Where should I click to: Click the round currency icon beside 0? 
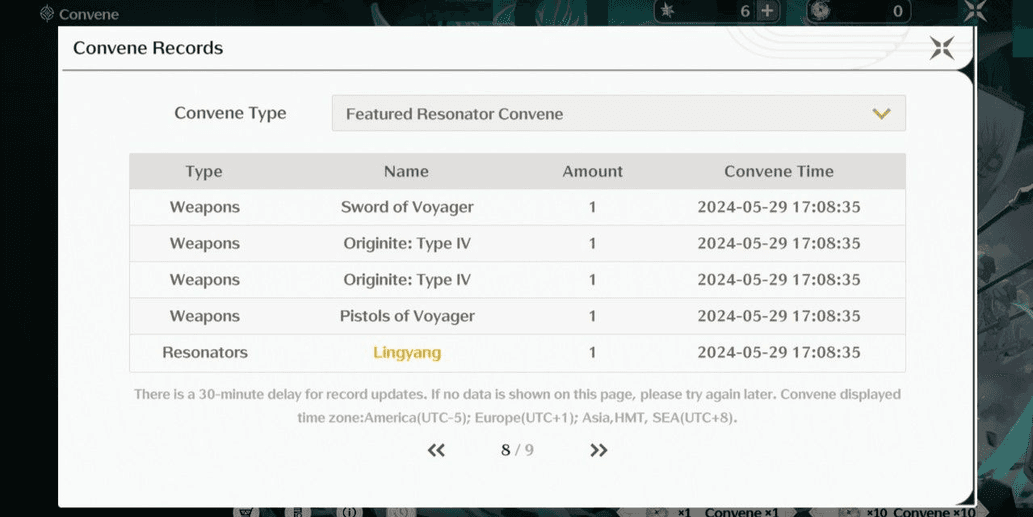819,11
